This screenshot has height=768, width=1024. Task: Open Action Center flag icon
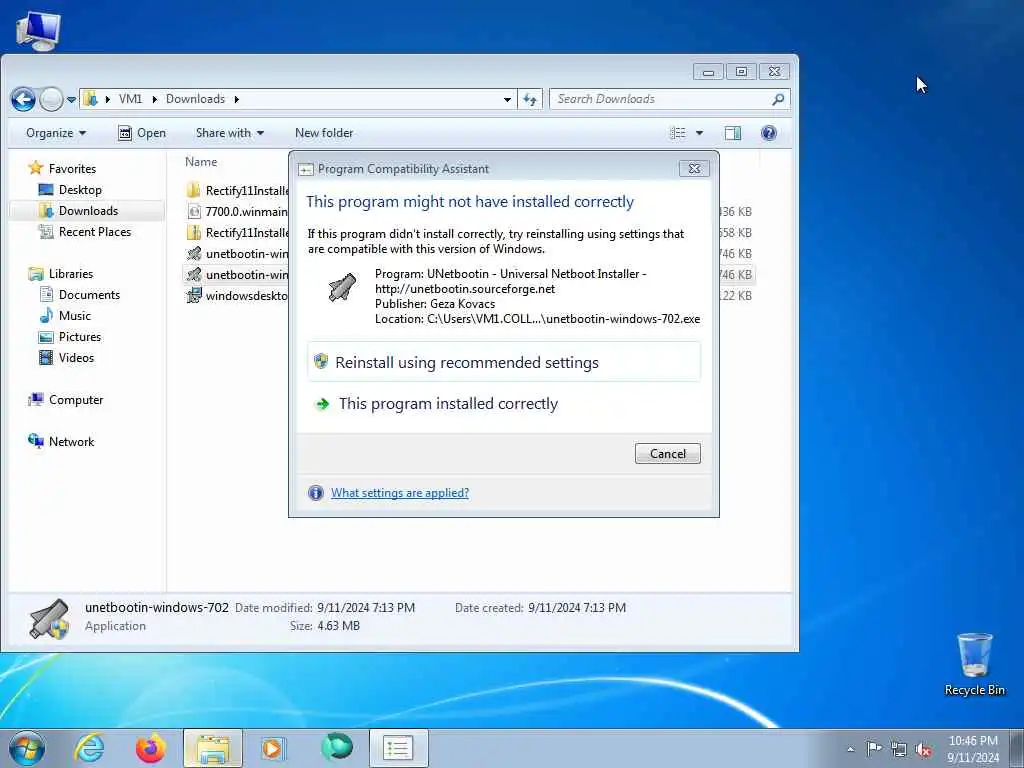(874, 749)
